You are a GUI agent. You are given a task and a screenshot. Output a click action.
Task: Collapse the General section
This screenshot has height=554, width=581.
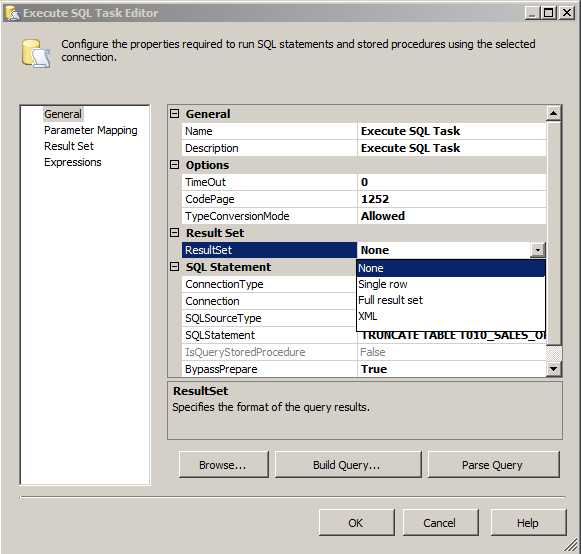point(175,114)
